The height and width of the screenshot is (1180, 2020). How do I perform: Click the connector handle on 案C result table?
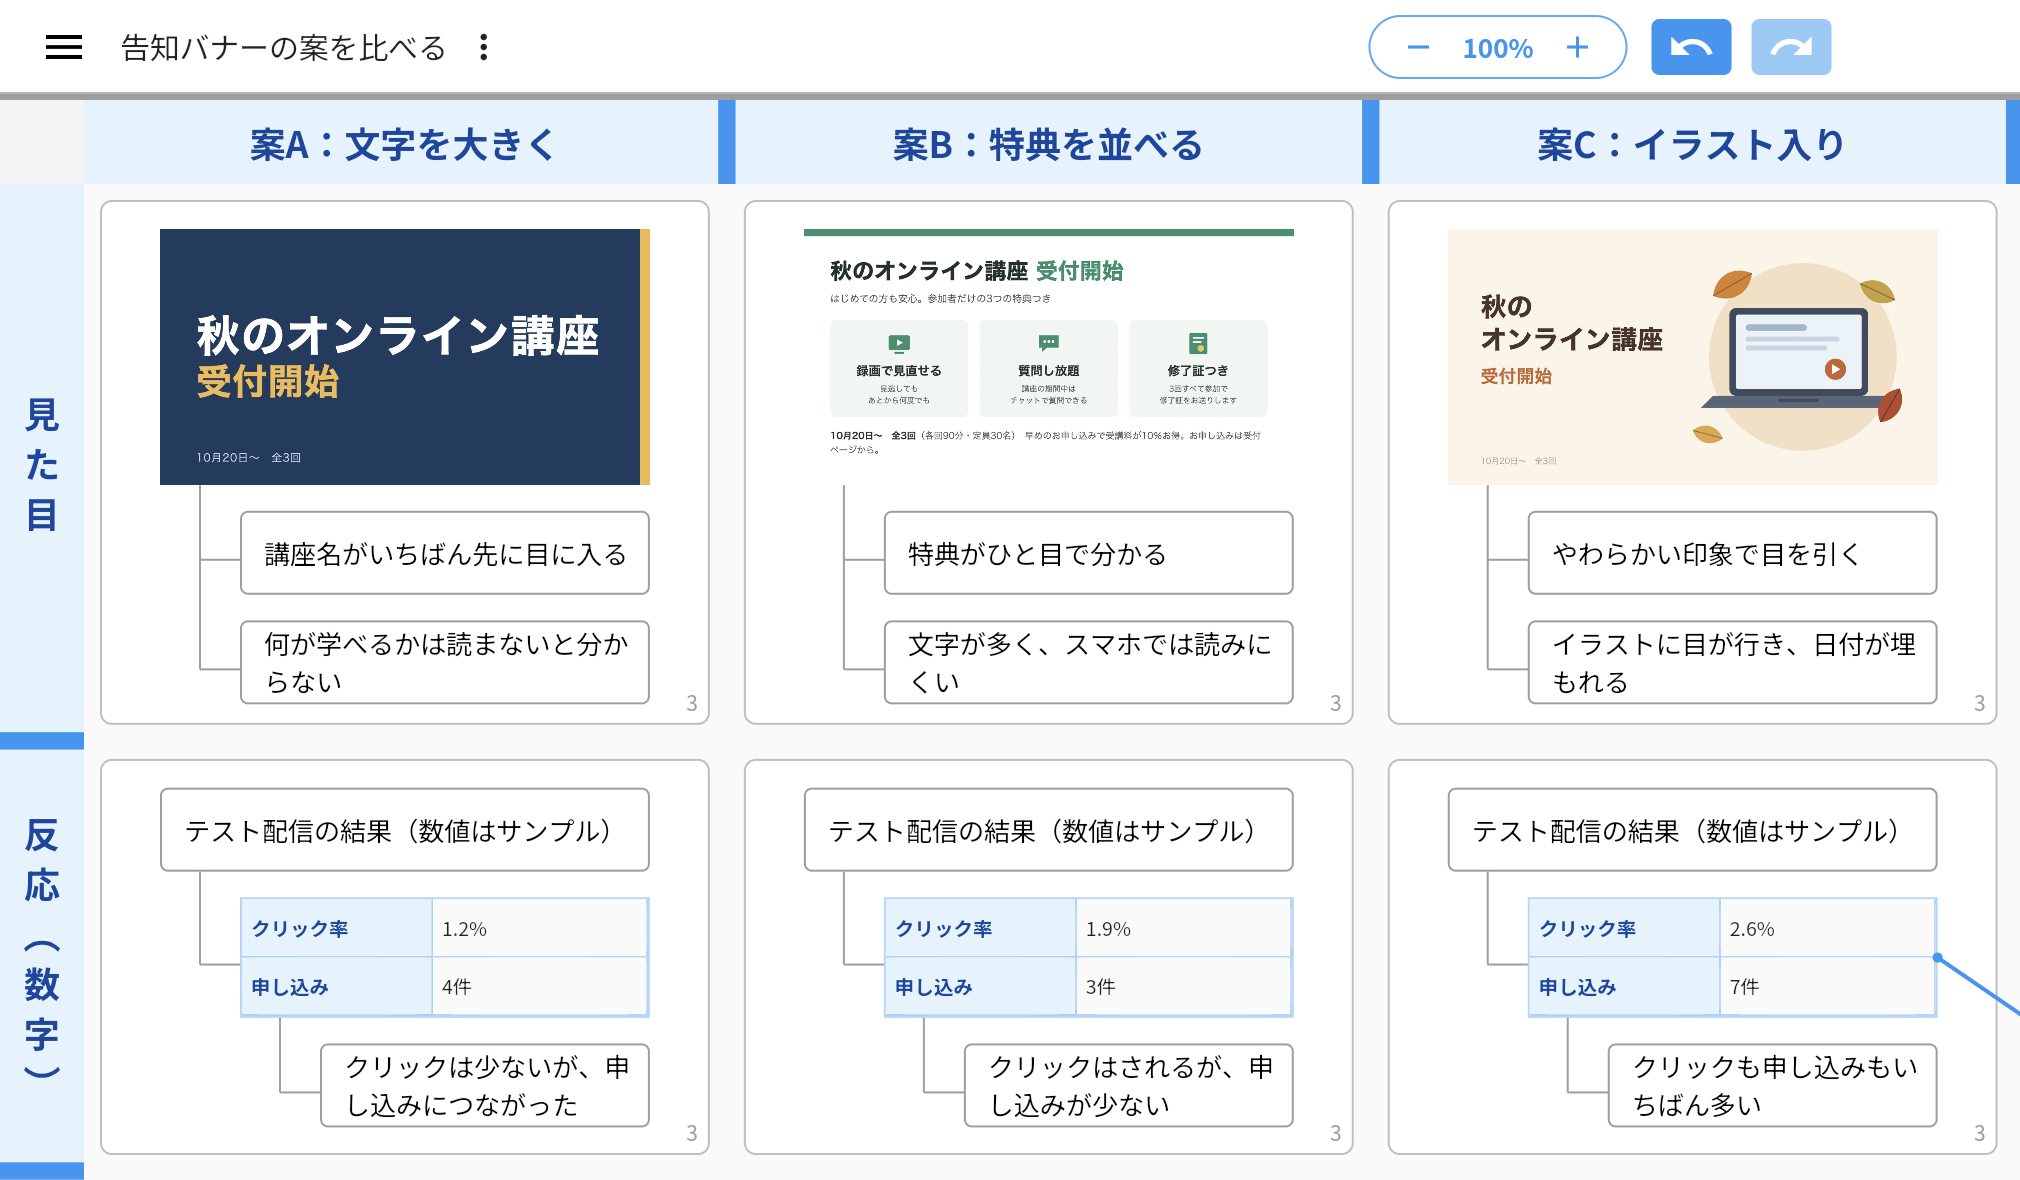point(1938,957)
